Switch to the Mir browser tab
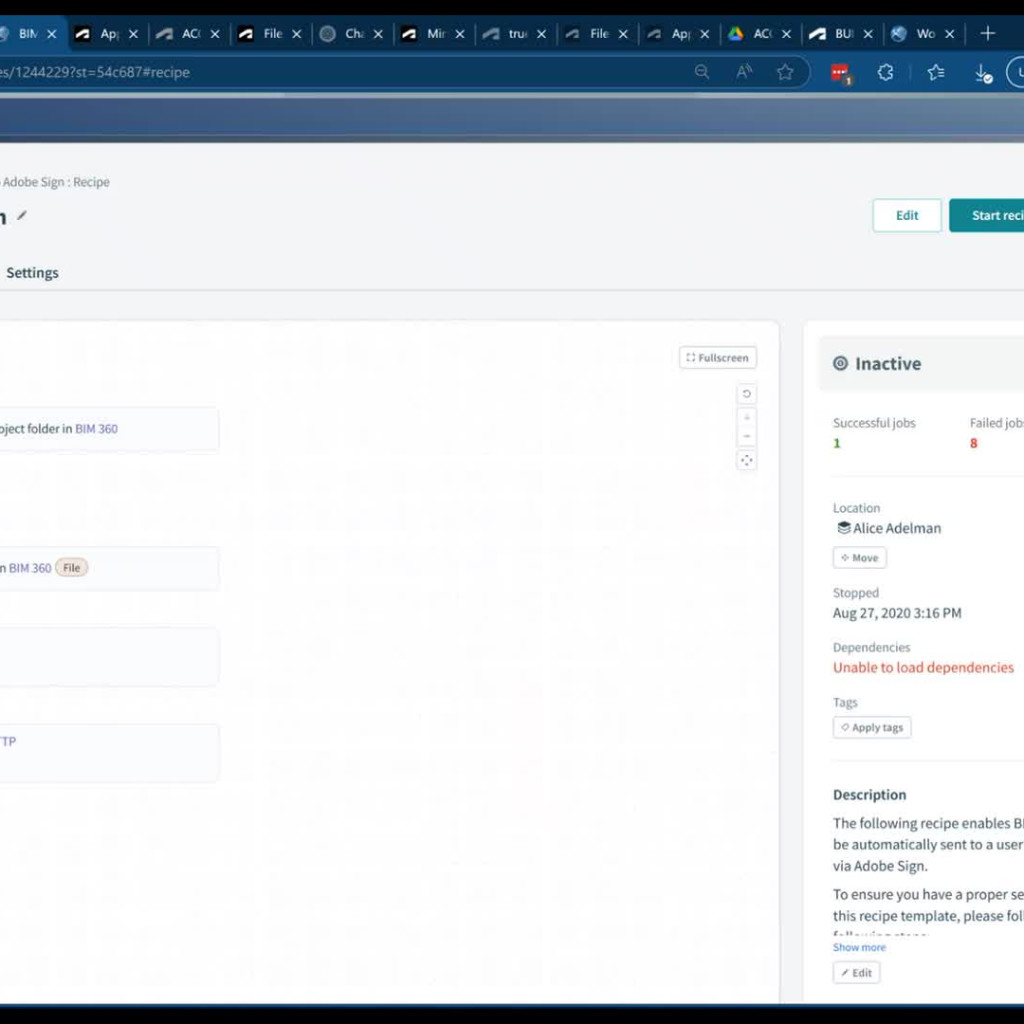Viewport: 1024px width, 1024px height. [434, 34]
